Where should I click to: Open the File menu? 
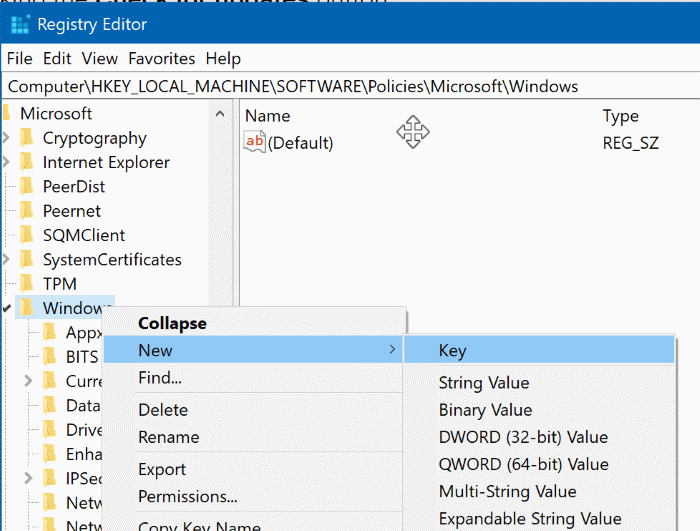[20, 59]
